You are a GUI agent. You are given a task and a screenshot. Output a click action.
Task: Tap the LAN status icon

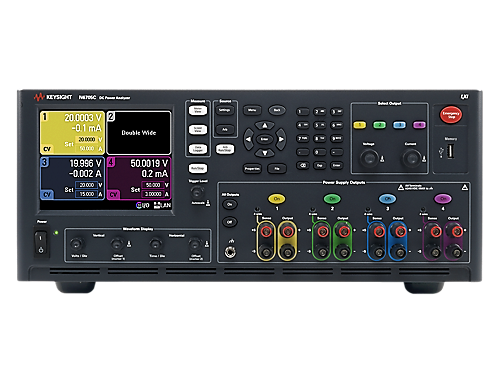[x=162, y=205]
